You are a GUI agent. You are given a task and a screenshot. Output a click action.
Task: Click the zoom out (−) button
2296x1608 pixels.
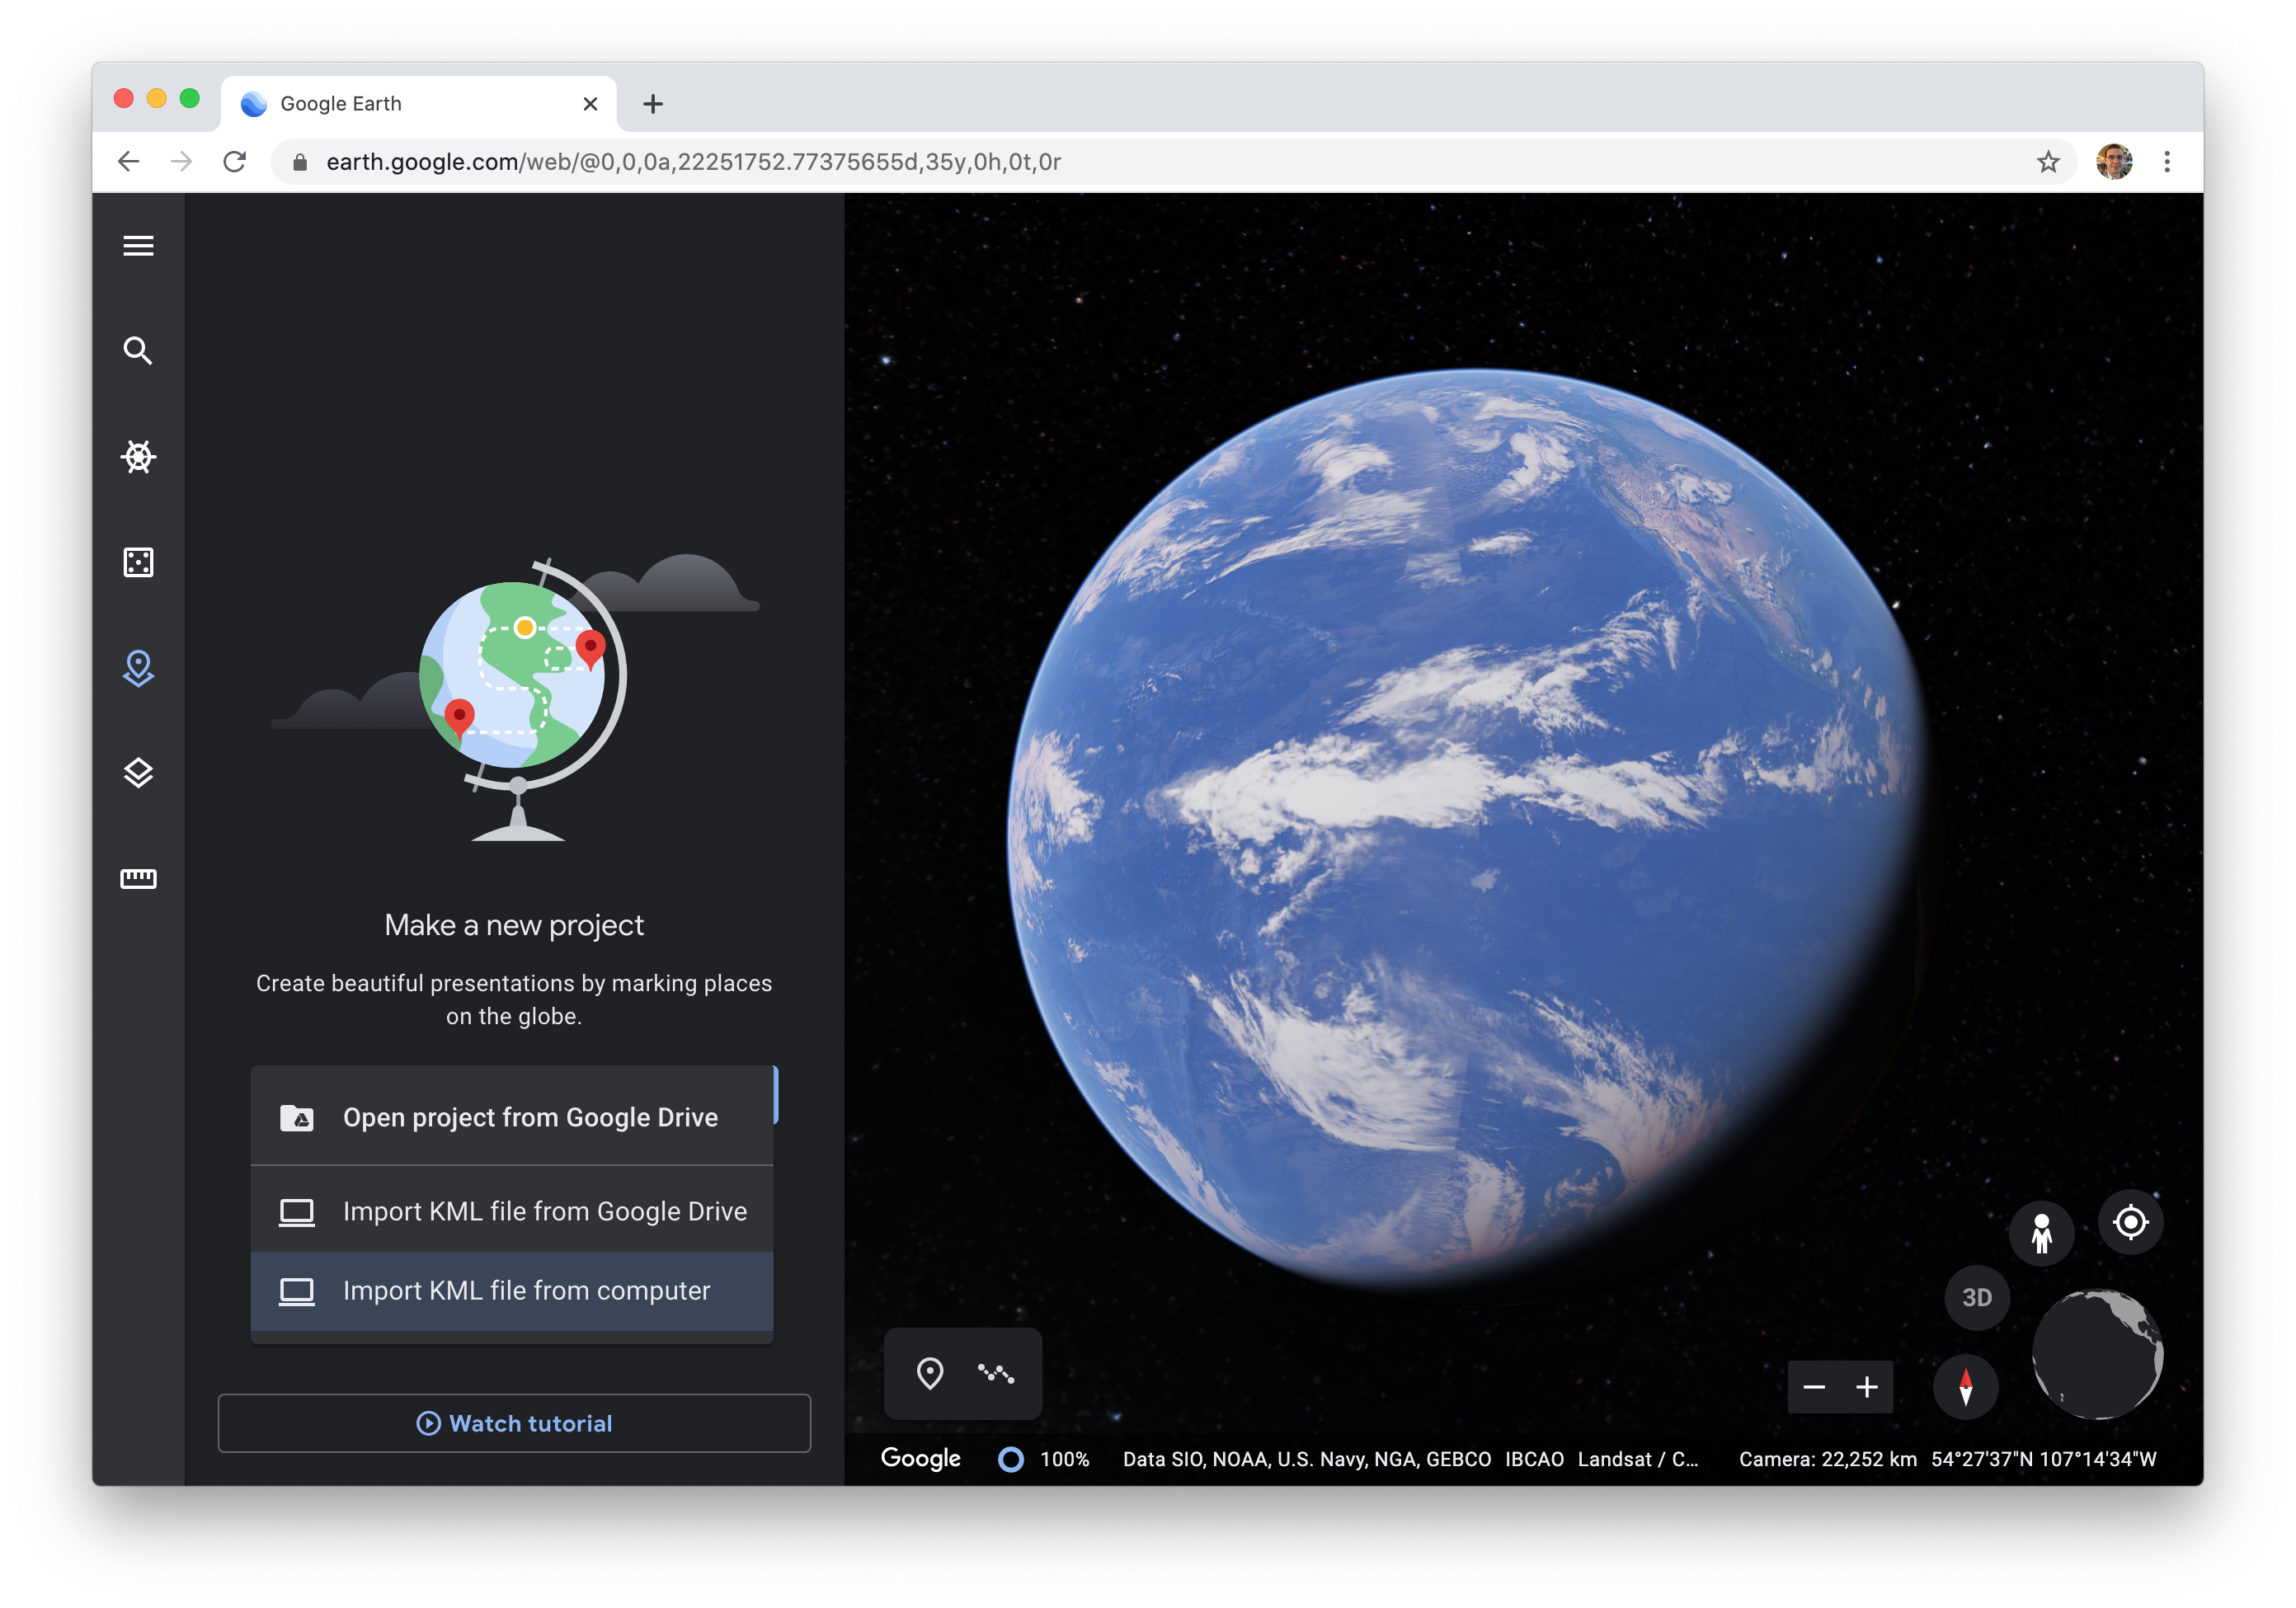coord(1814,1386)
